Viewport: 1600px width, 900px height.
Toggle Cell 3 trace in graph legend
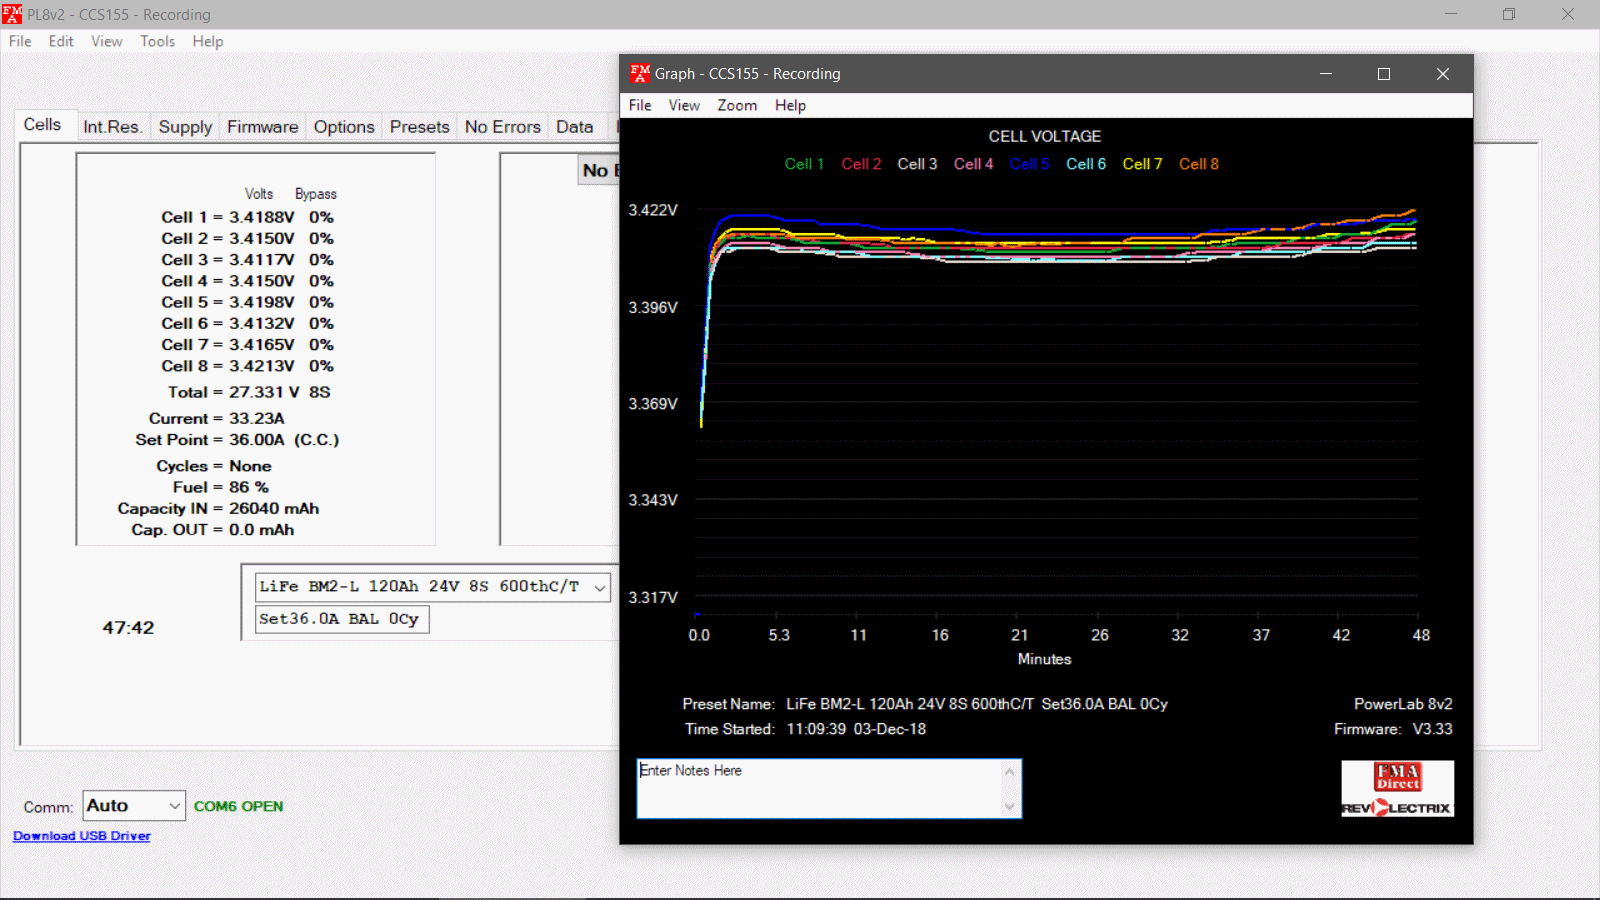point(917,164)
